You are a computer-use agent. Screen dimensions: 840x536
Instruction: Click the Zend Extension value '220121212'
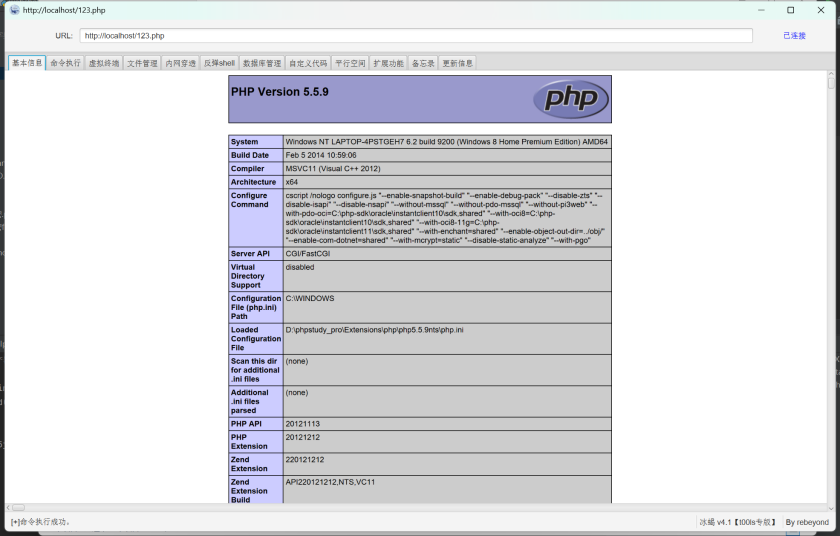click(305, 459)
